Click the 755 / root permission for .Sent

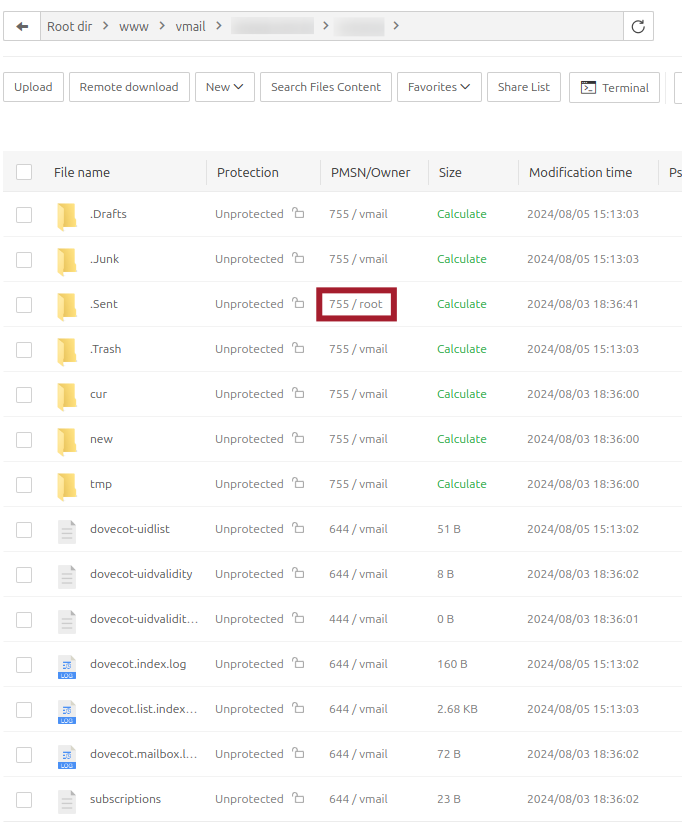tap(356, 304)
